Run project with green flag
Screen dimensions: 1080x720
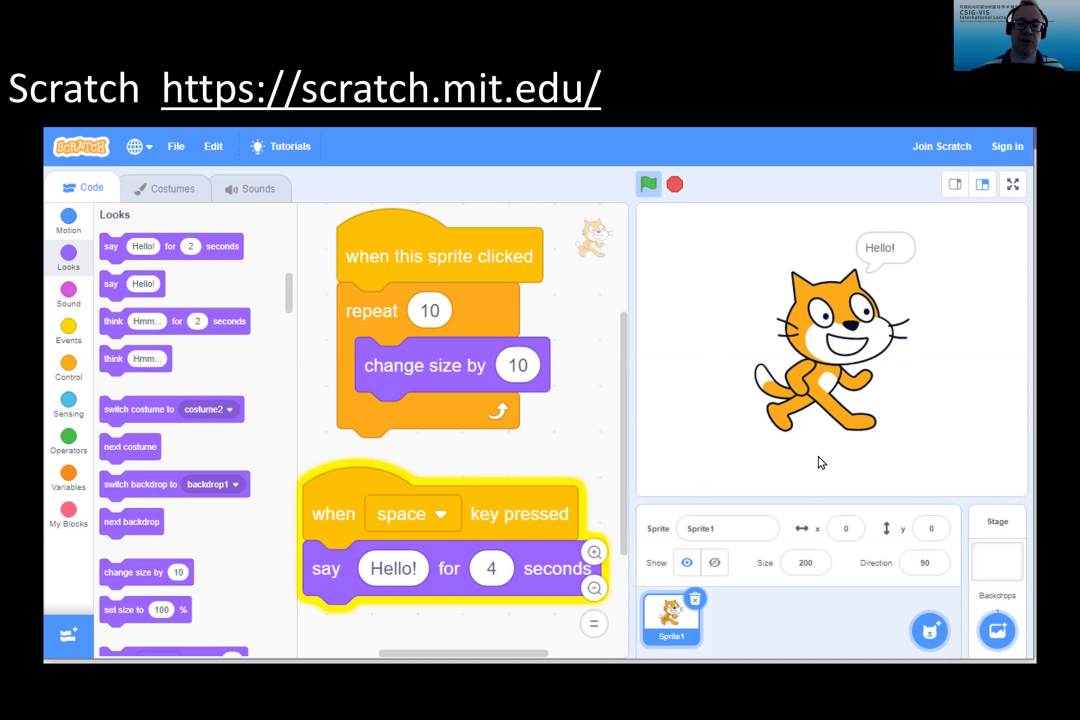pyautogui.click(x=648, y=184)
